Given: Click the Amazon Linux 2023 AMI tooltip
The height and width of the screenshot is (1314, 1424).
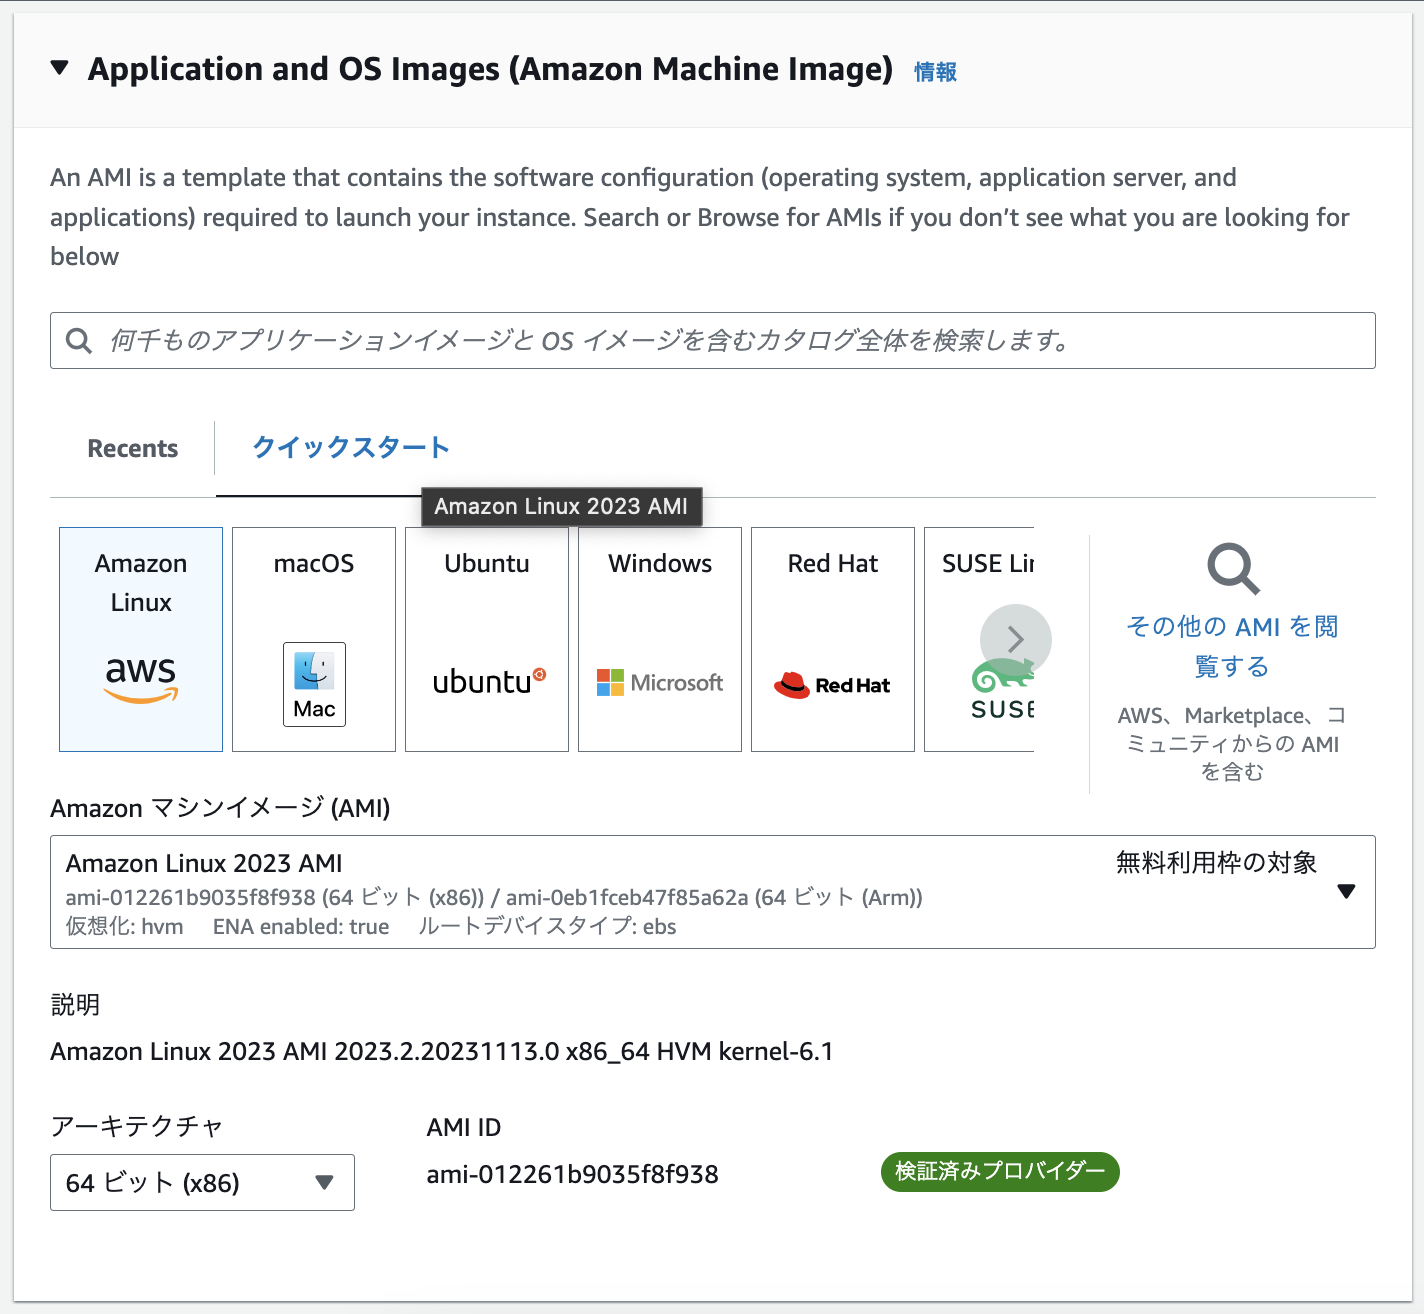Looking at the screenshot, I should coord(561,506).
